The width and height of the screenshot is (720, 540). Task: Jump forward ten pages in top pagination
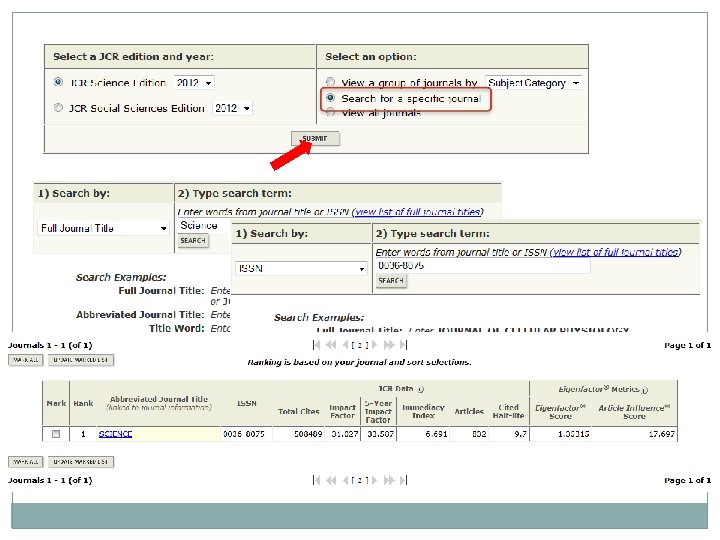pos(389,344)
